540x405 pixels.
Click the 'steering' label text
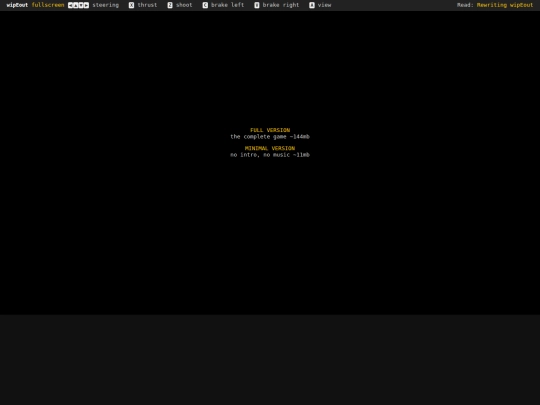point(106,5)
